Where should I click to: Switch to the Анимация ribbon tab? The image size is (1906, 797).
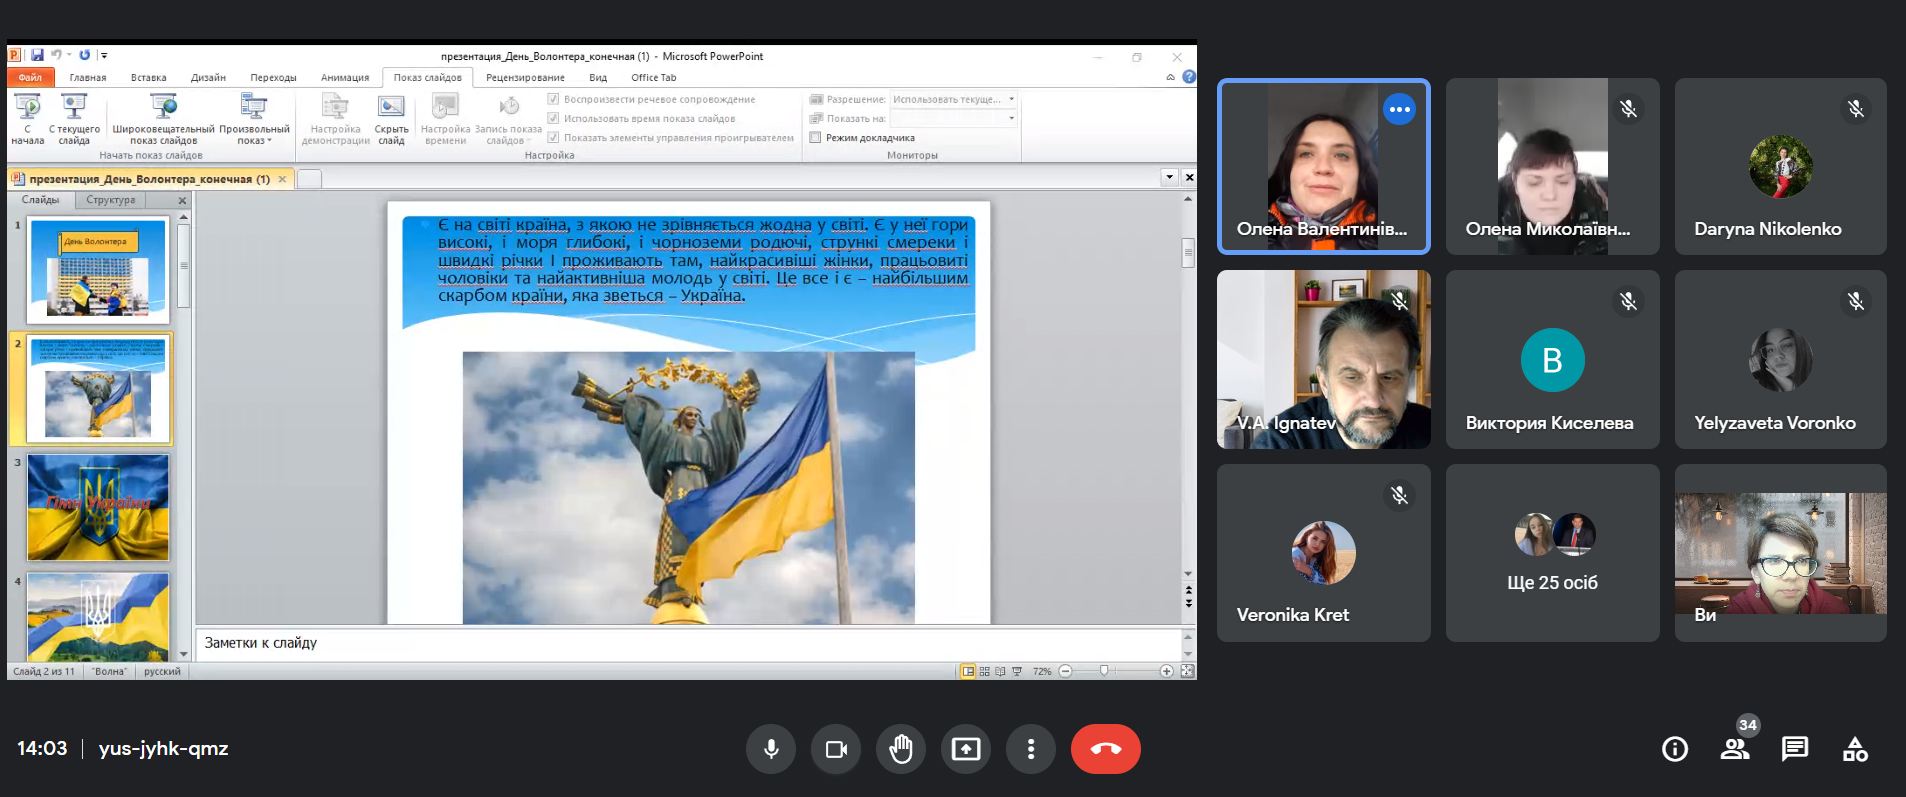[345, 77]
